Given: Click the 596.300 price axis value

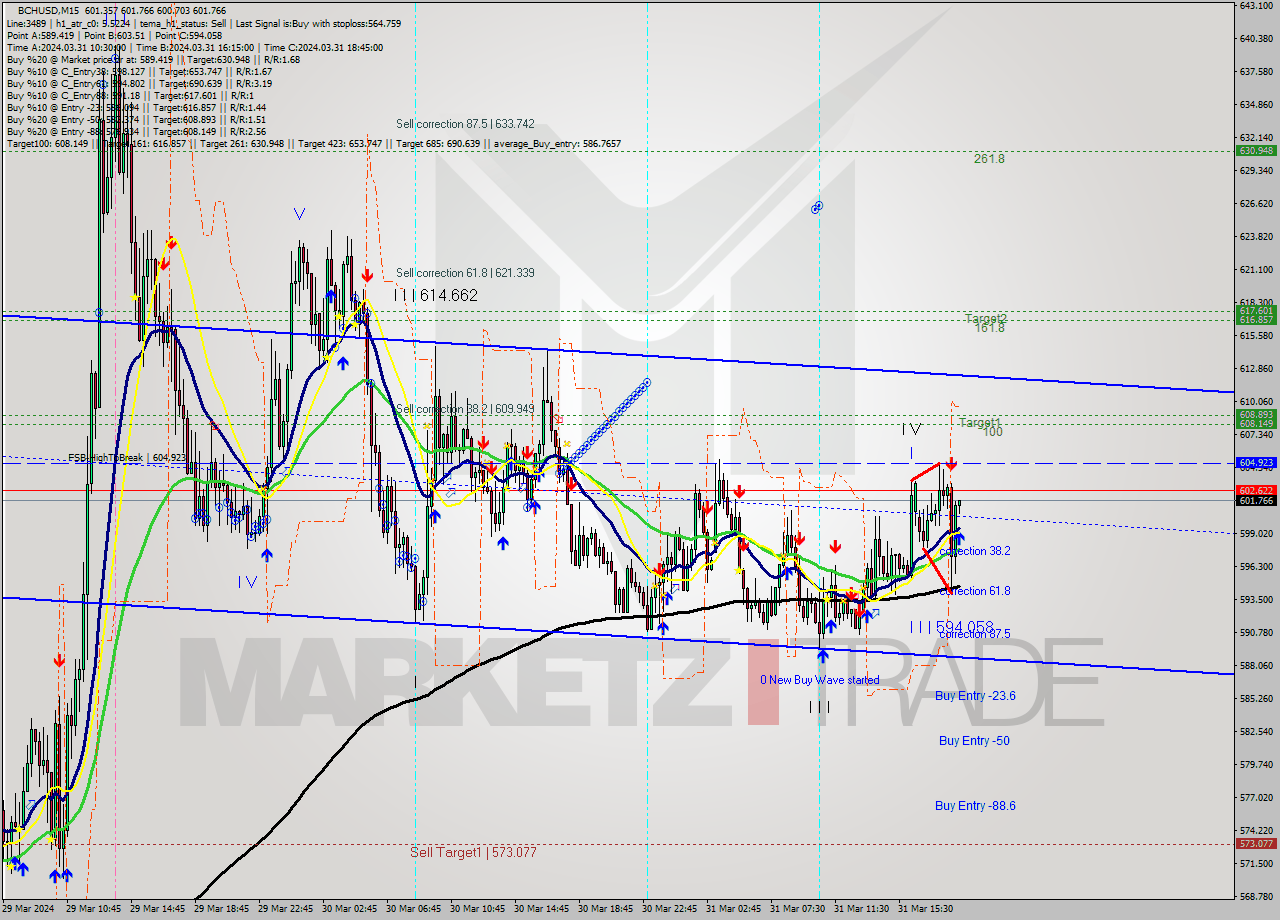Looking at the screenshot, I should 1256,566.
